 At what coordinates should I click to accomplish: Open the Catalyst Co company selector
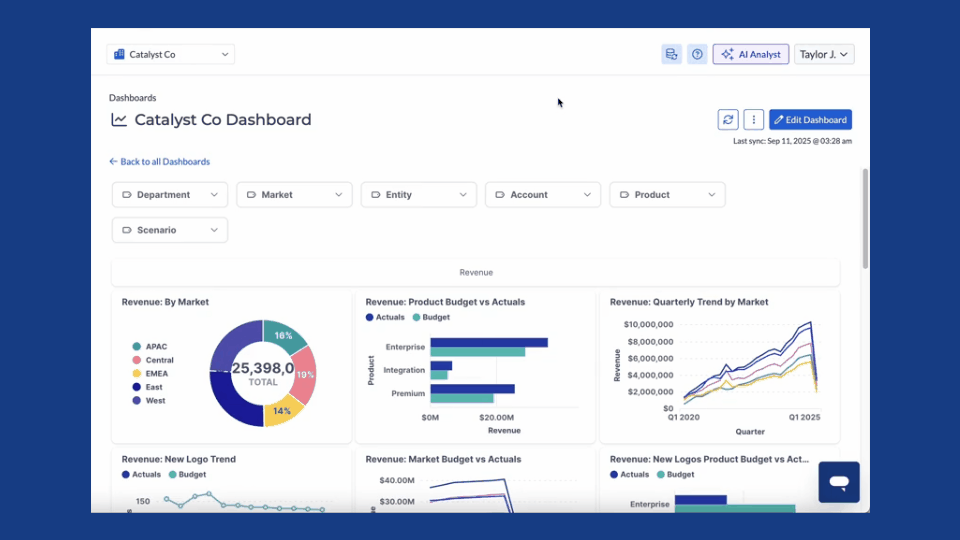click(171, 54)
